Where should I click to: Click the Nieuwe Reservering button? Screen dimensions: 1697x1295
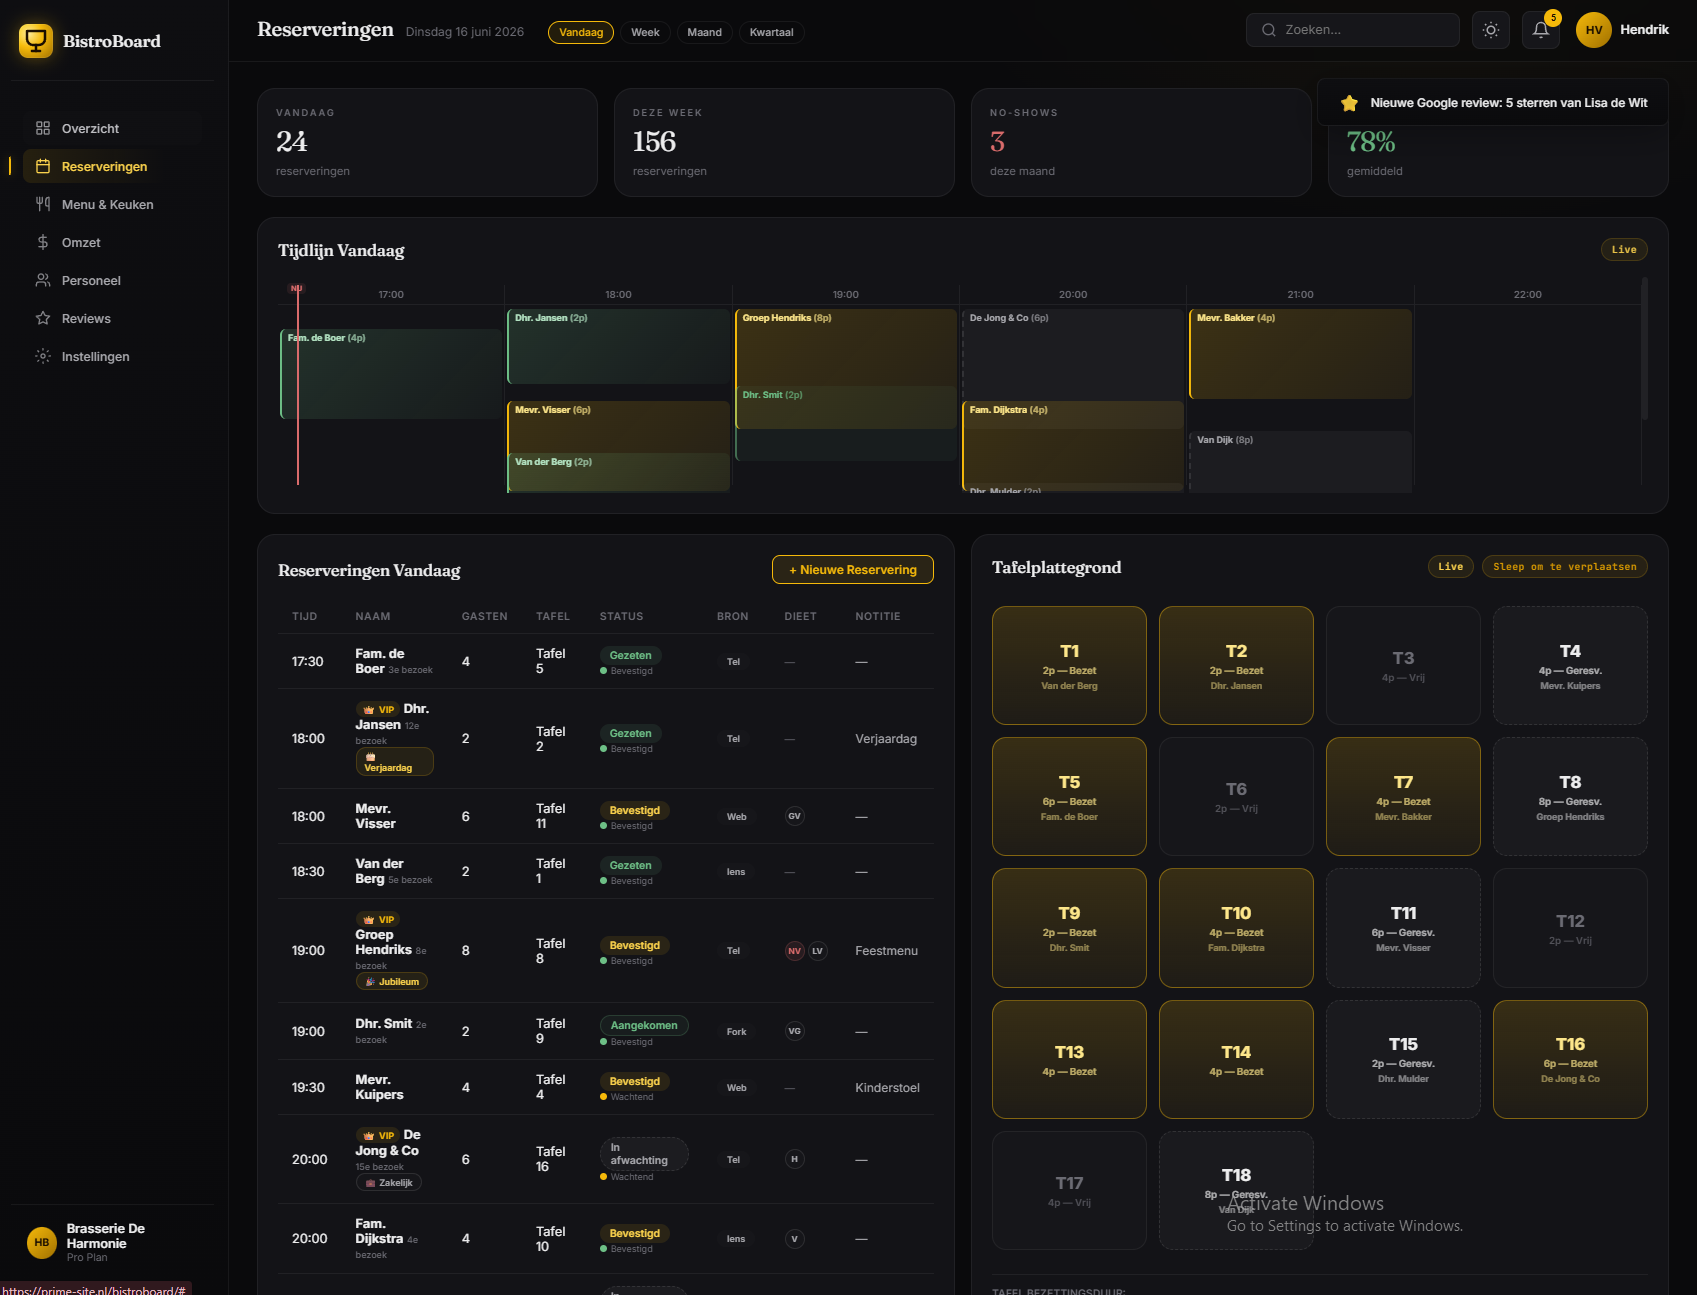pyautogui.click(x=853, y=570)
